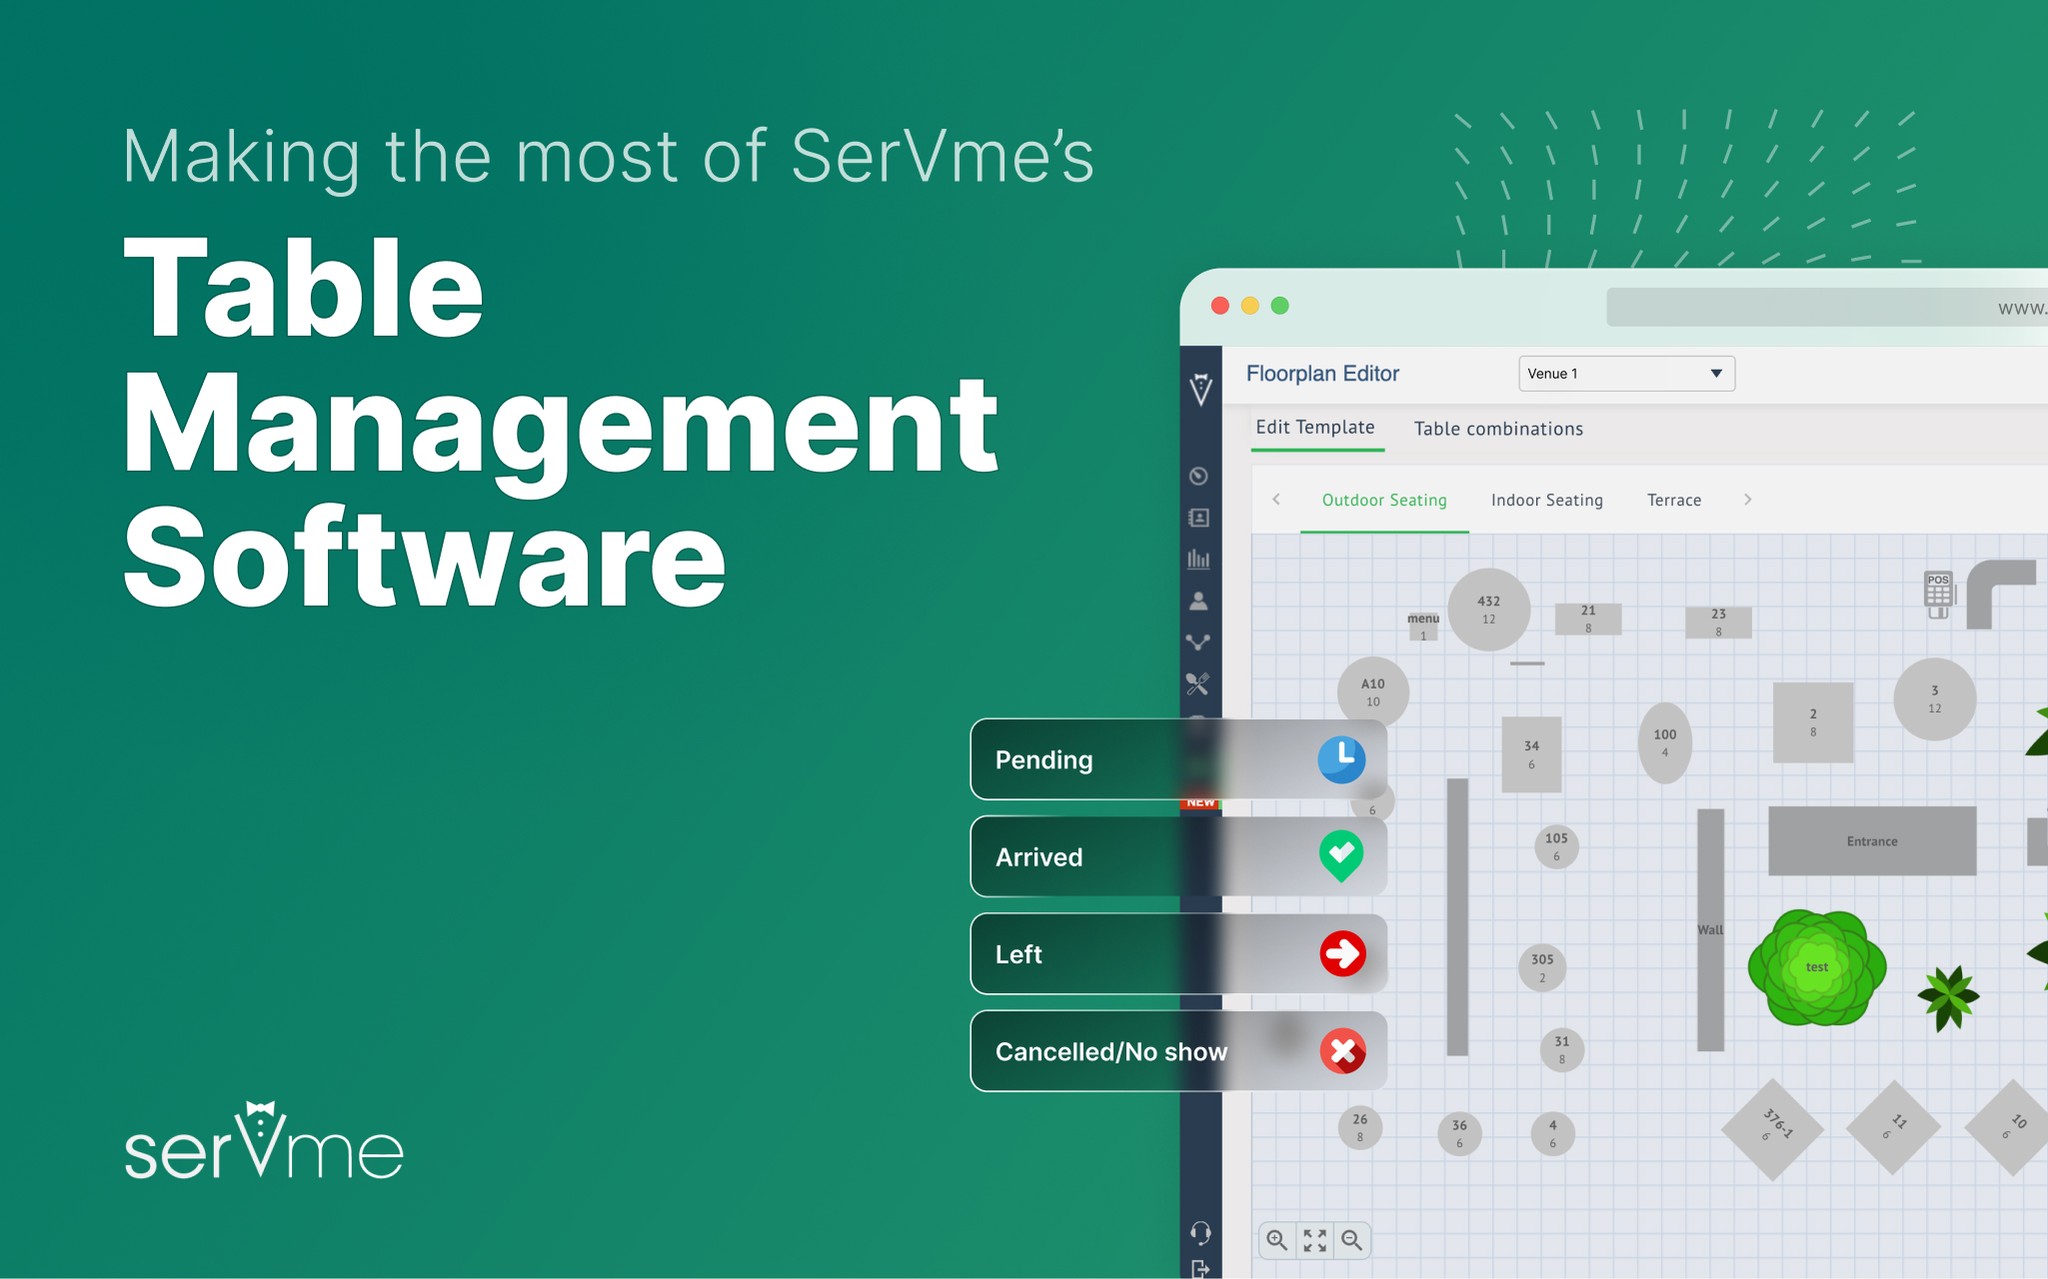Click the right chevron beside Terrace

click(x=1748, y=499)
